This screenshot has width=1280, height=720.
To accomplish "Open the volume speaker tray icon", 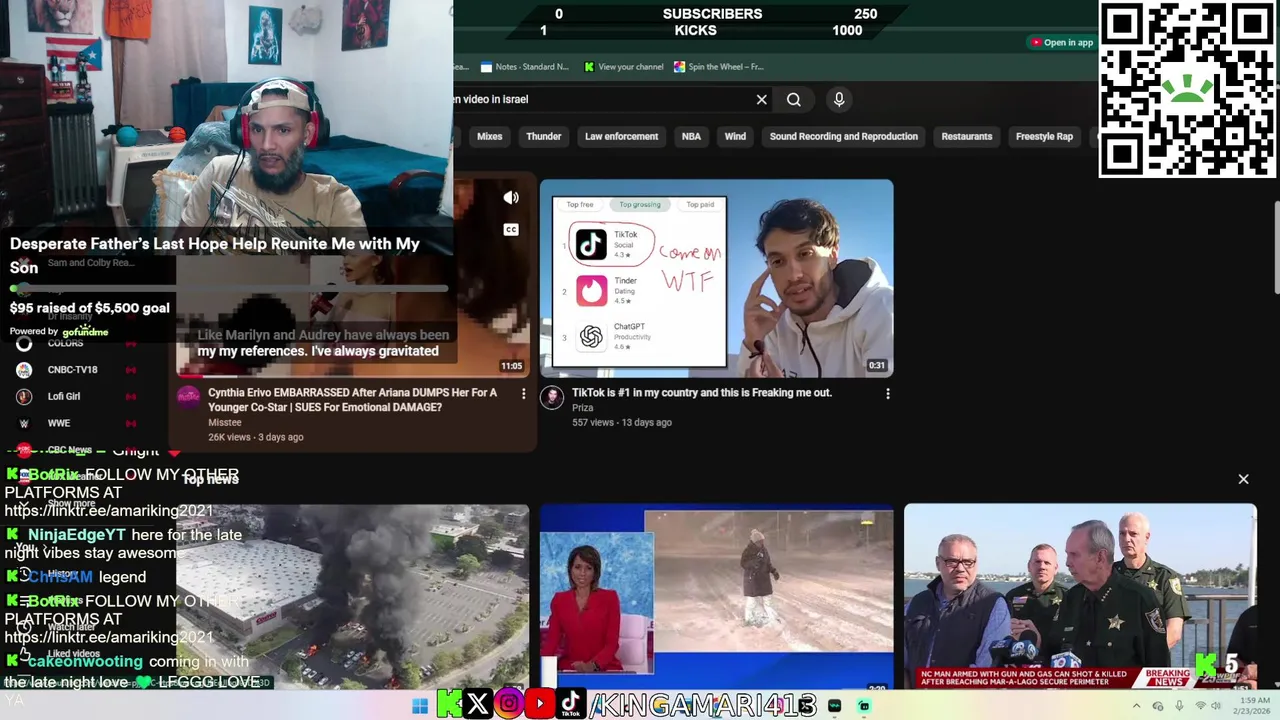I will click(x=1216, y=706).
